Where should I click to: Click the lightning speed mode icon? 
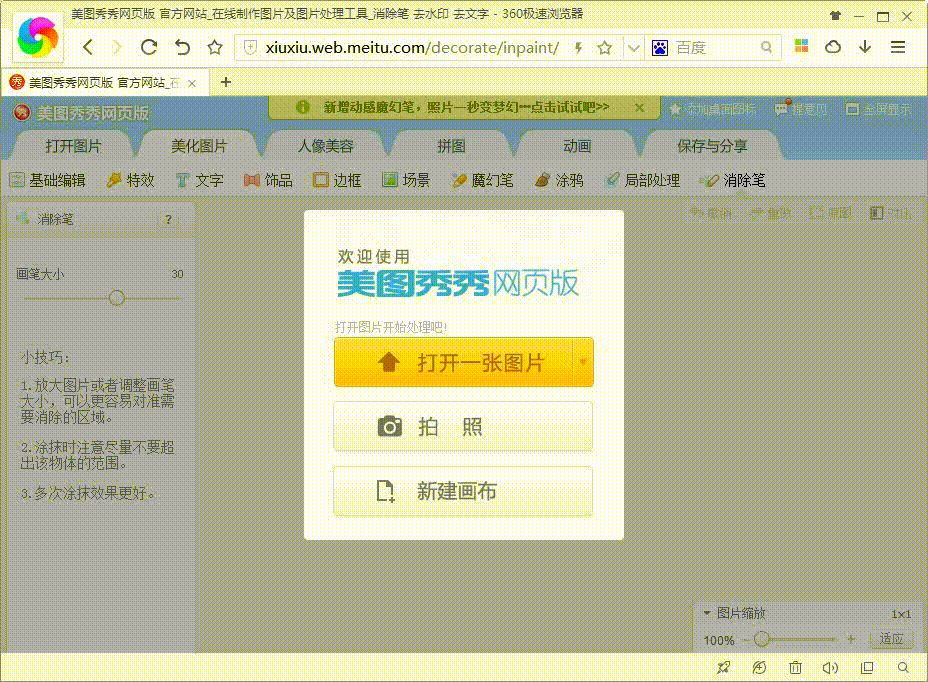click(578, 48)
